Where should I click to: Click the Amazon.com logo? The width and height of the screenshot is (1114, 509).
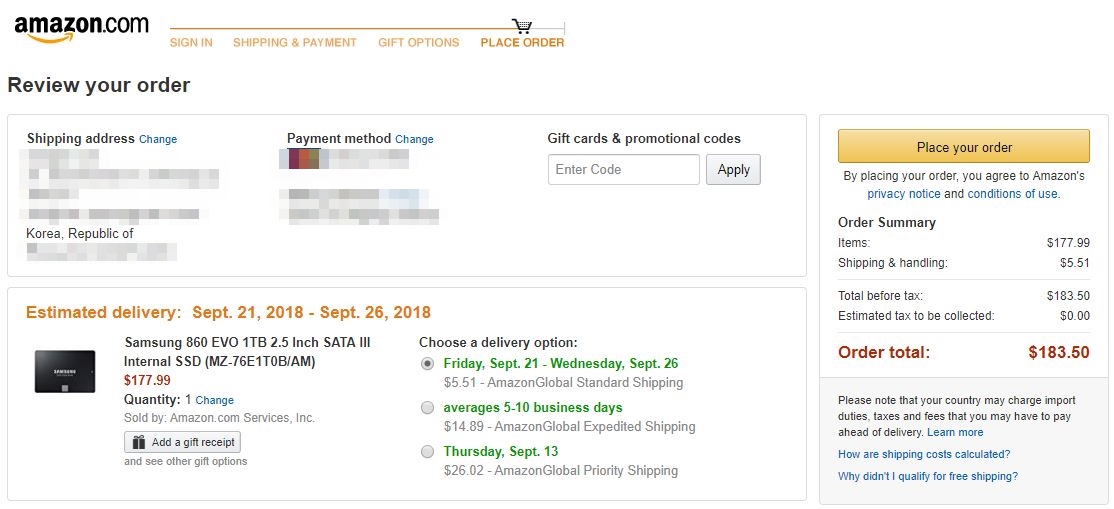81,29
